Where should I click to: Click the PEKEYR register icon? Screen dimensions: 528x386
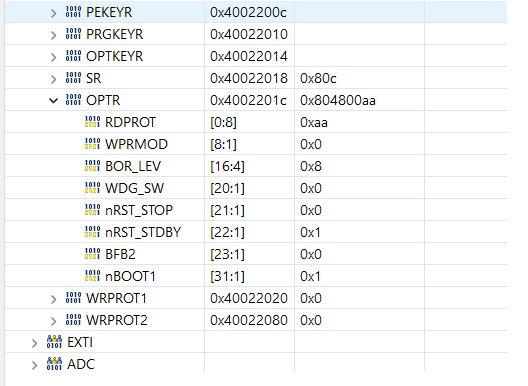[x=73, y=12]
